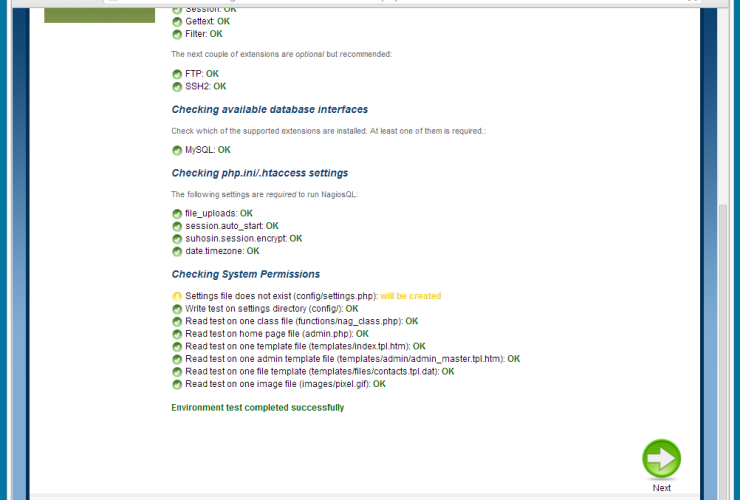740x500 pixels.
Task: Click the admin.php home page test icon
Action: 177,334
